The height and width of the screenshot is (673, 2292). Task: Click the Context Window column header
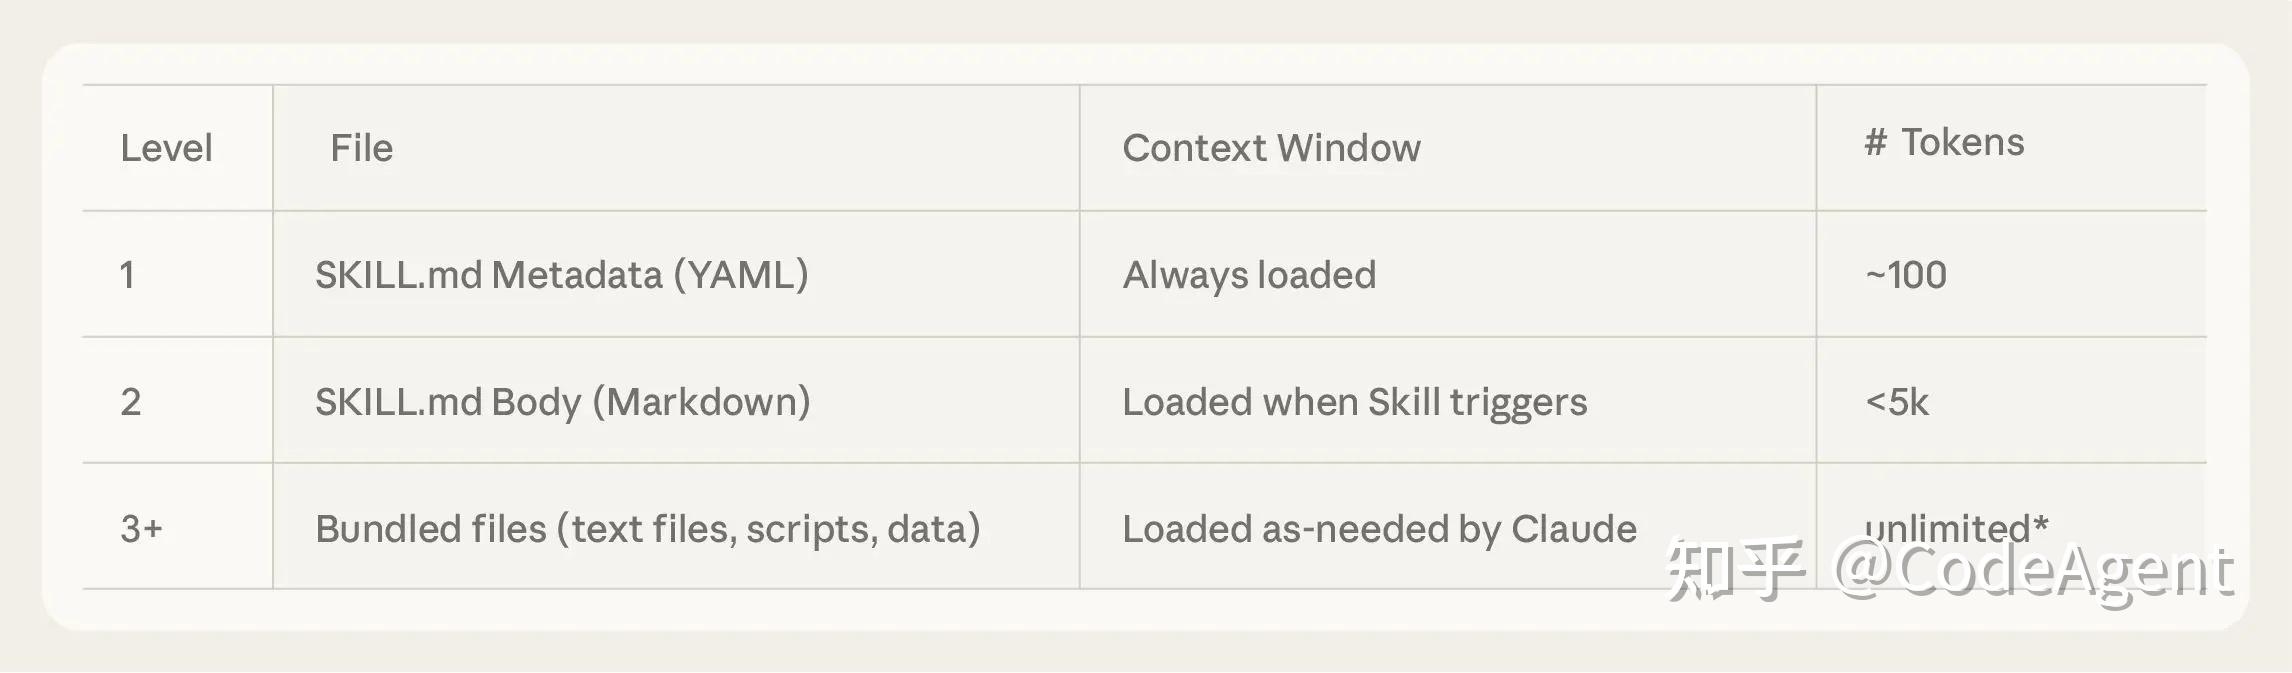(1270, 148)
